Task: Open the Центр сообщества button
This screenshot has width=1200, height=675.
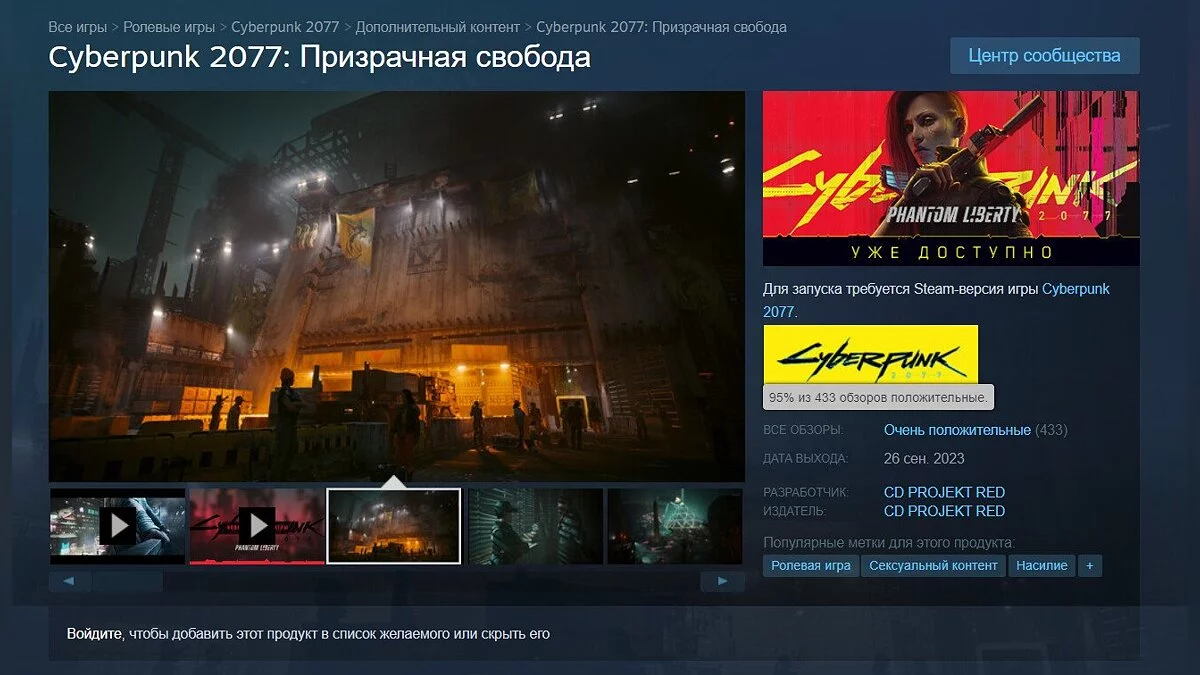Action: point(1045,56)
